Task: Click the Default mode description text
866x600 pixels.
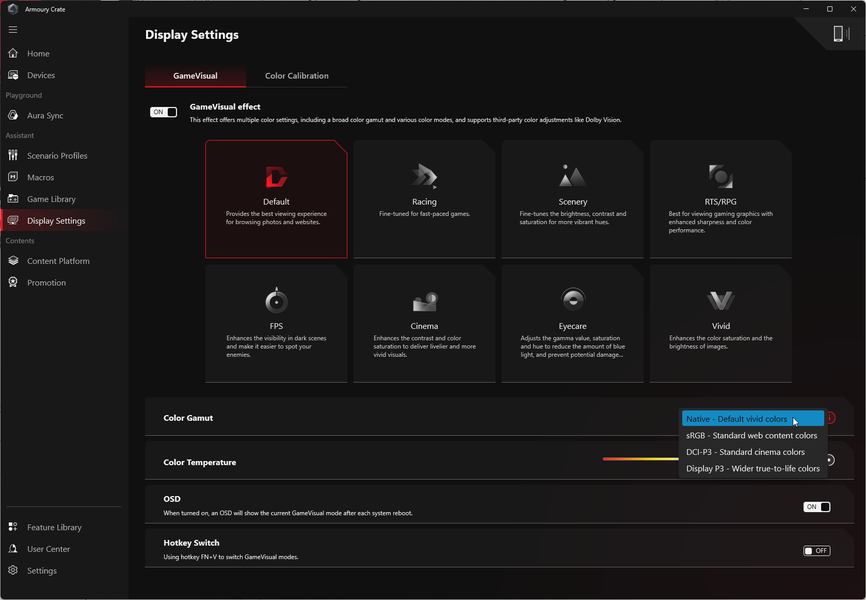Action: pyautogui.click(x=276, y=218)
